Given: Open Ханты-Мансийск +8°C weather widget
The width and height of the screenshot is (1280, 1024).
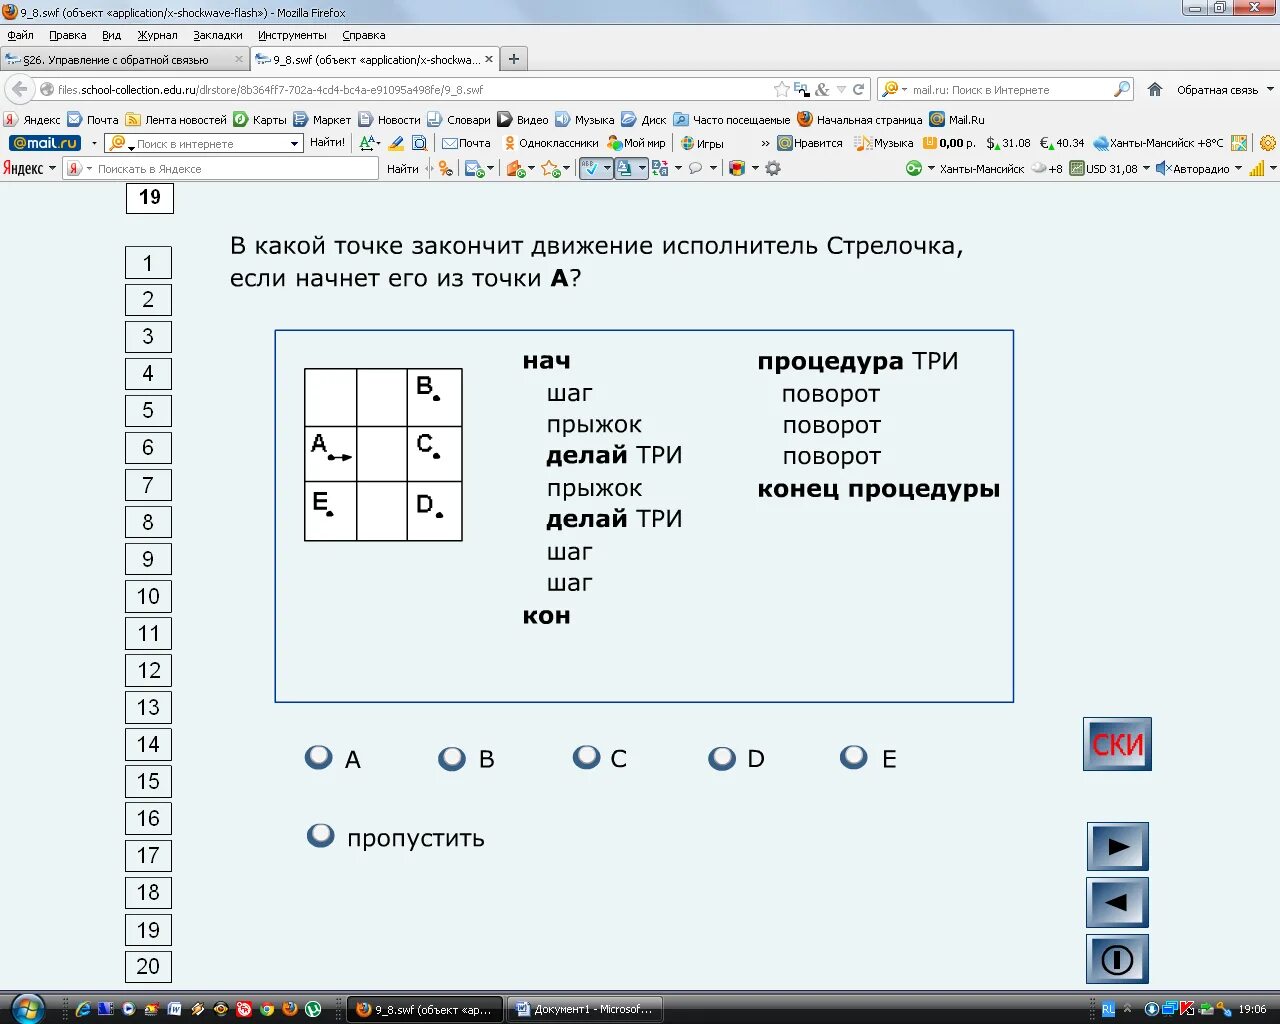Looking at the screenshot, I should 1159,143.
